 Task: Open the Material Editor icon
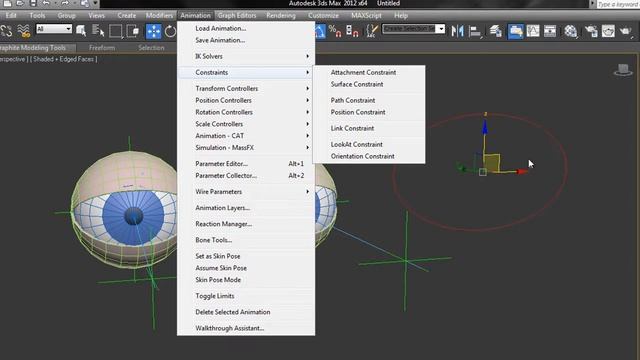[571, 31]
